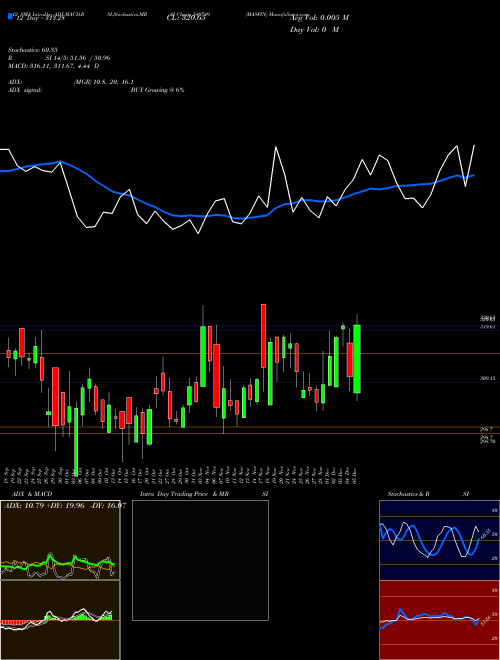Click the blue 12 Day SMA legend square
Viewport: 500px width, 660px height.
(x=10, y=16)
